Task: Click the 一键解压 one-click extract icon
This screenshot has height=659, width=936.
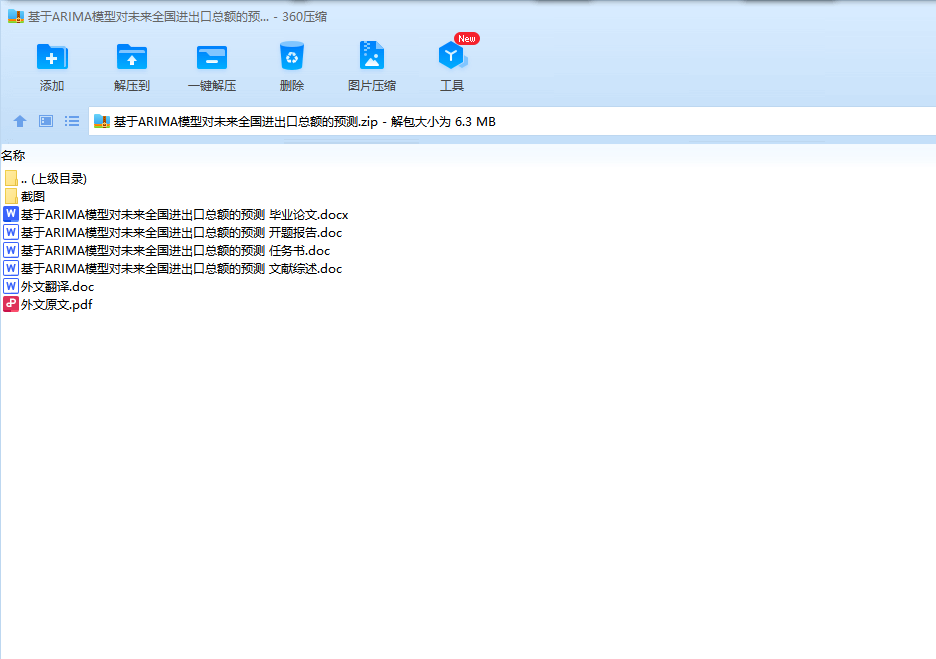Action: pyautogui.click(x=212, y=57)
